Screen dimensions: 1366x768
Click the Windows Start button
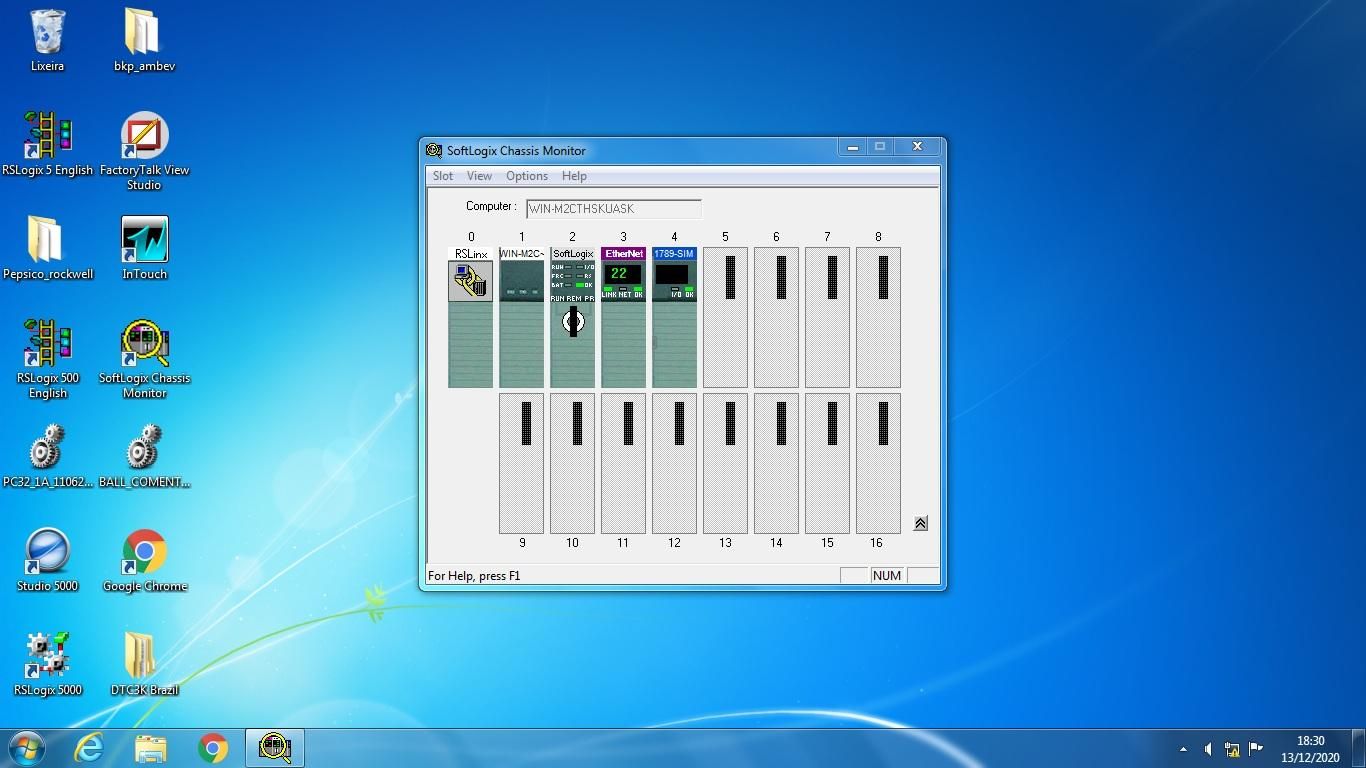[x=27, y=748]
